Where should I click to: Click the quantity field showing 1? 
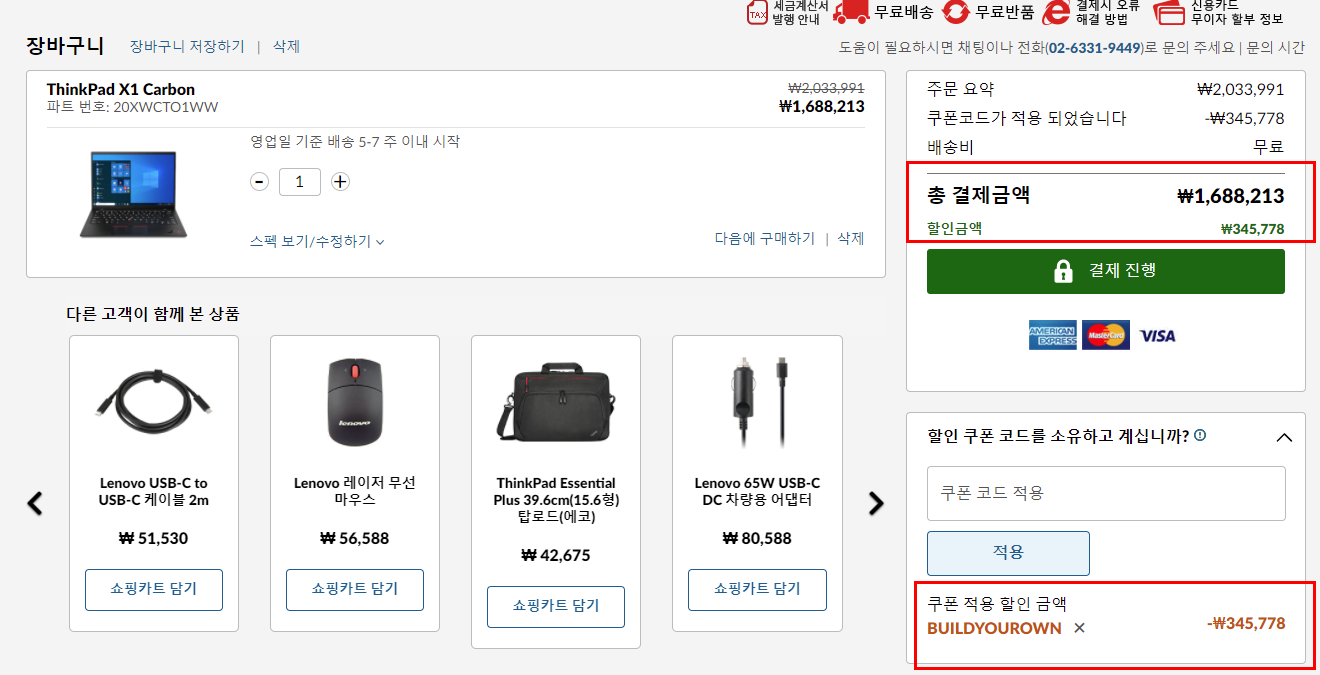coord(300,181)
